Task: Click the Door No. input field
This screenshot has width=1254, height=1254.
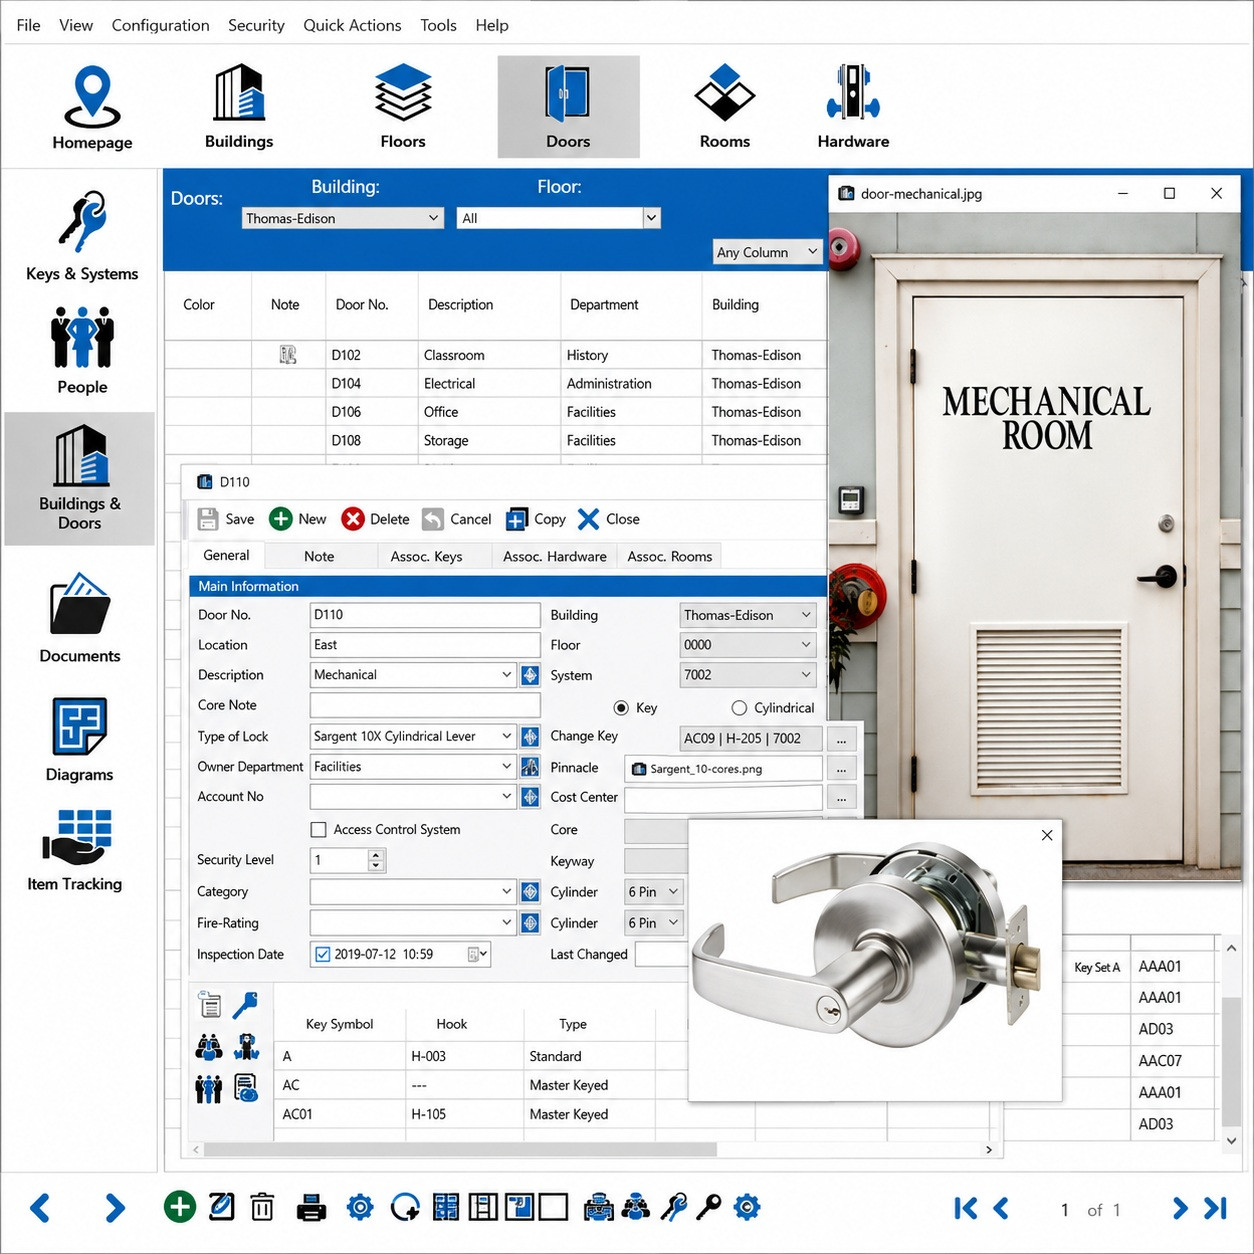Action: coord(425,615)
